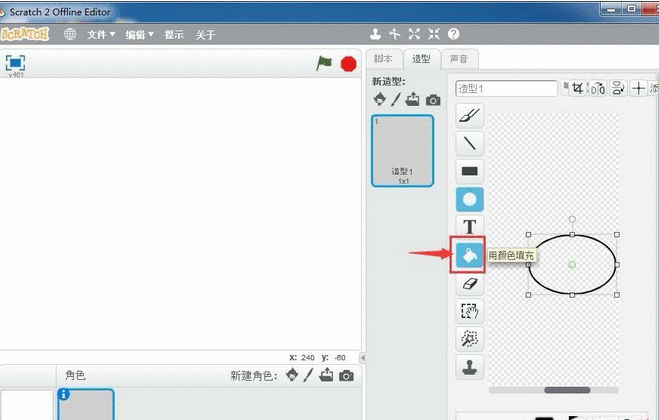Open the globe language selector

click(x=70, y=34)
